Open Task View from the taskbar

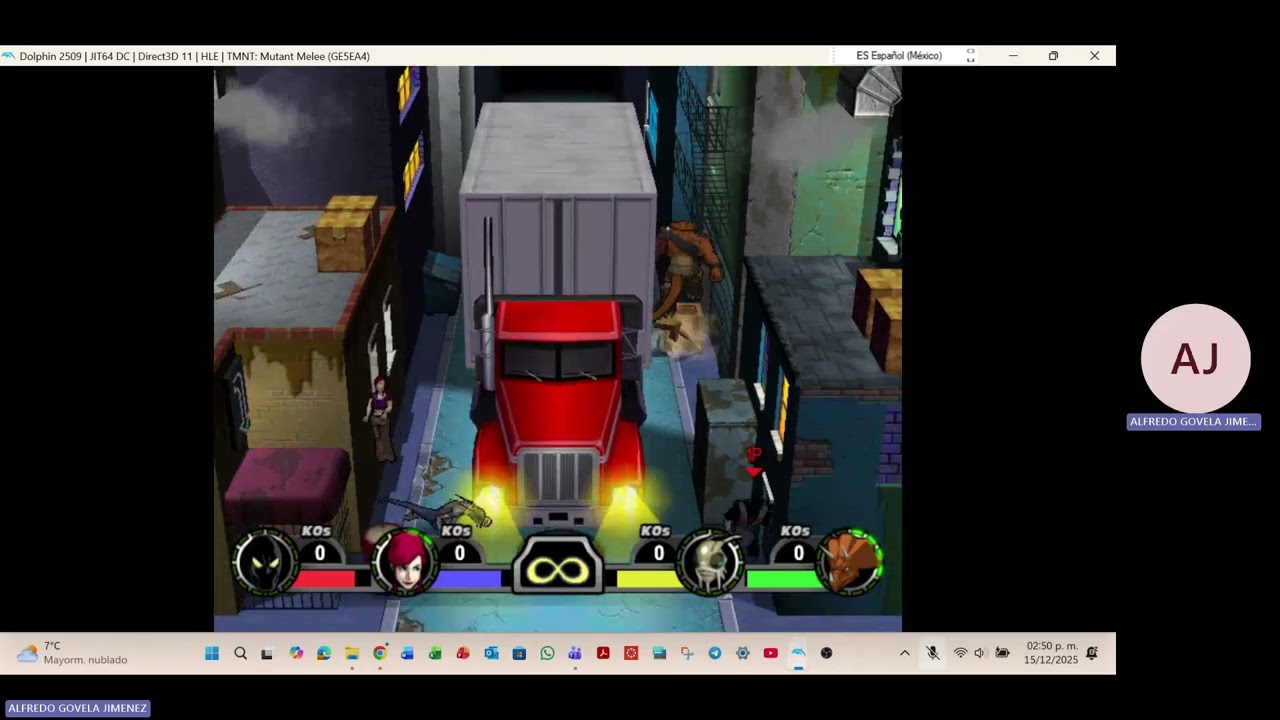pyautogui.click(x=267, y=654)
